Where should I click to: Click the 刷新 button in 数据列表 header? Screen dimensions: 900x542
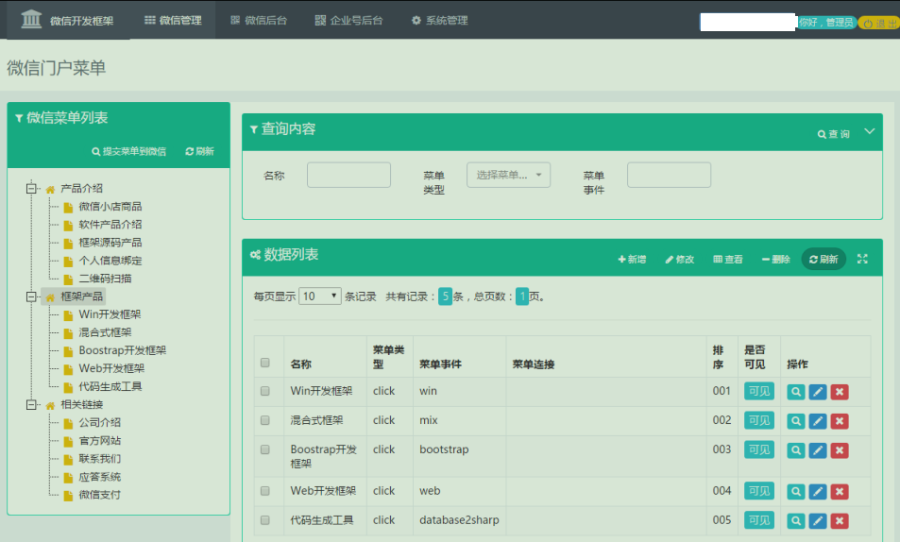point(824,260)
